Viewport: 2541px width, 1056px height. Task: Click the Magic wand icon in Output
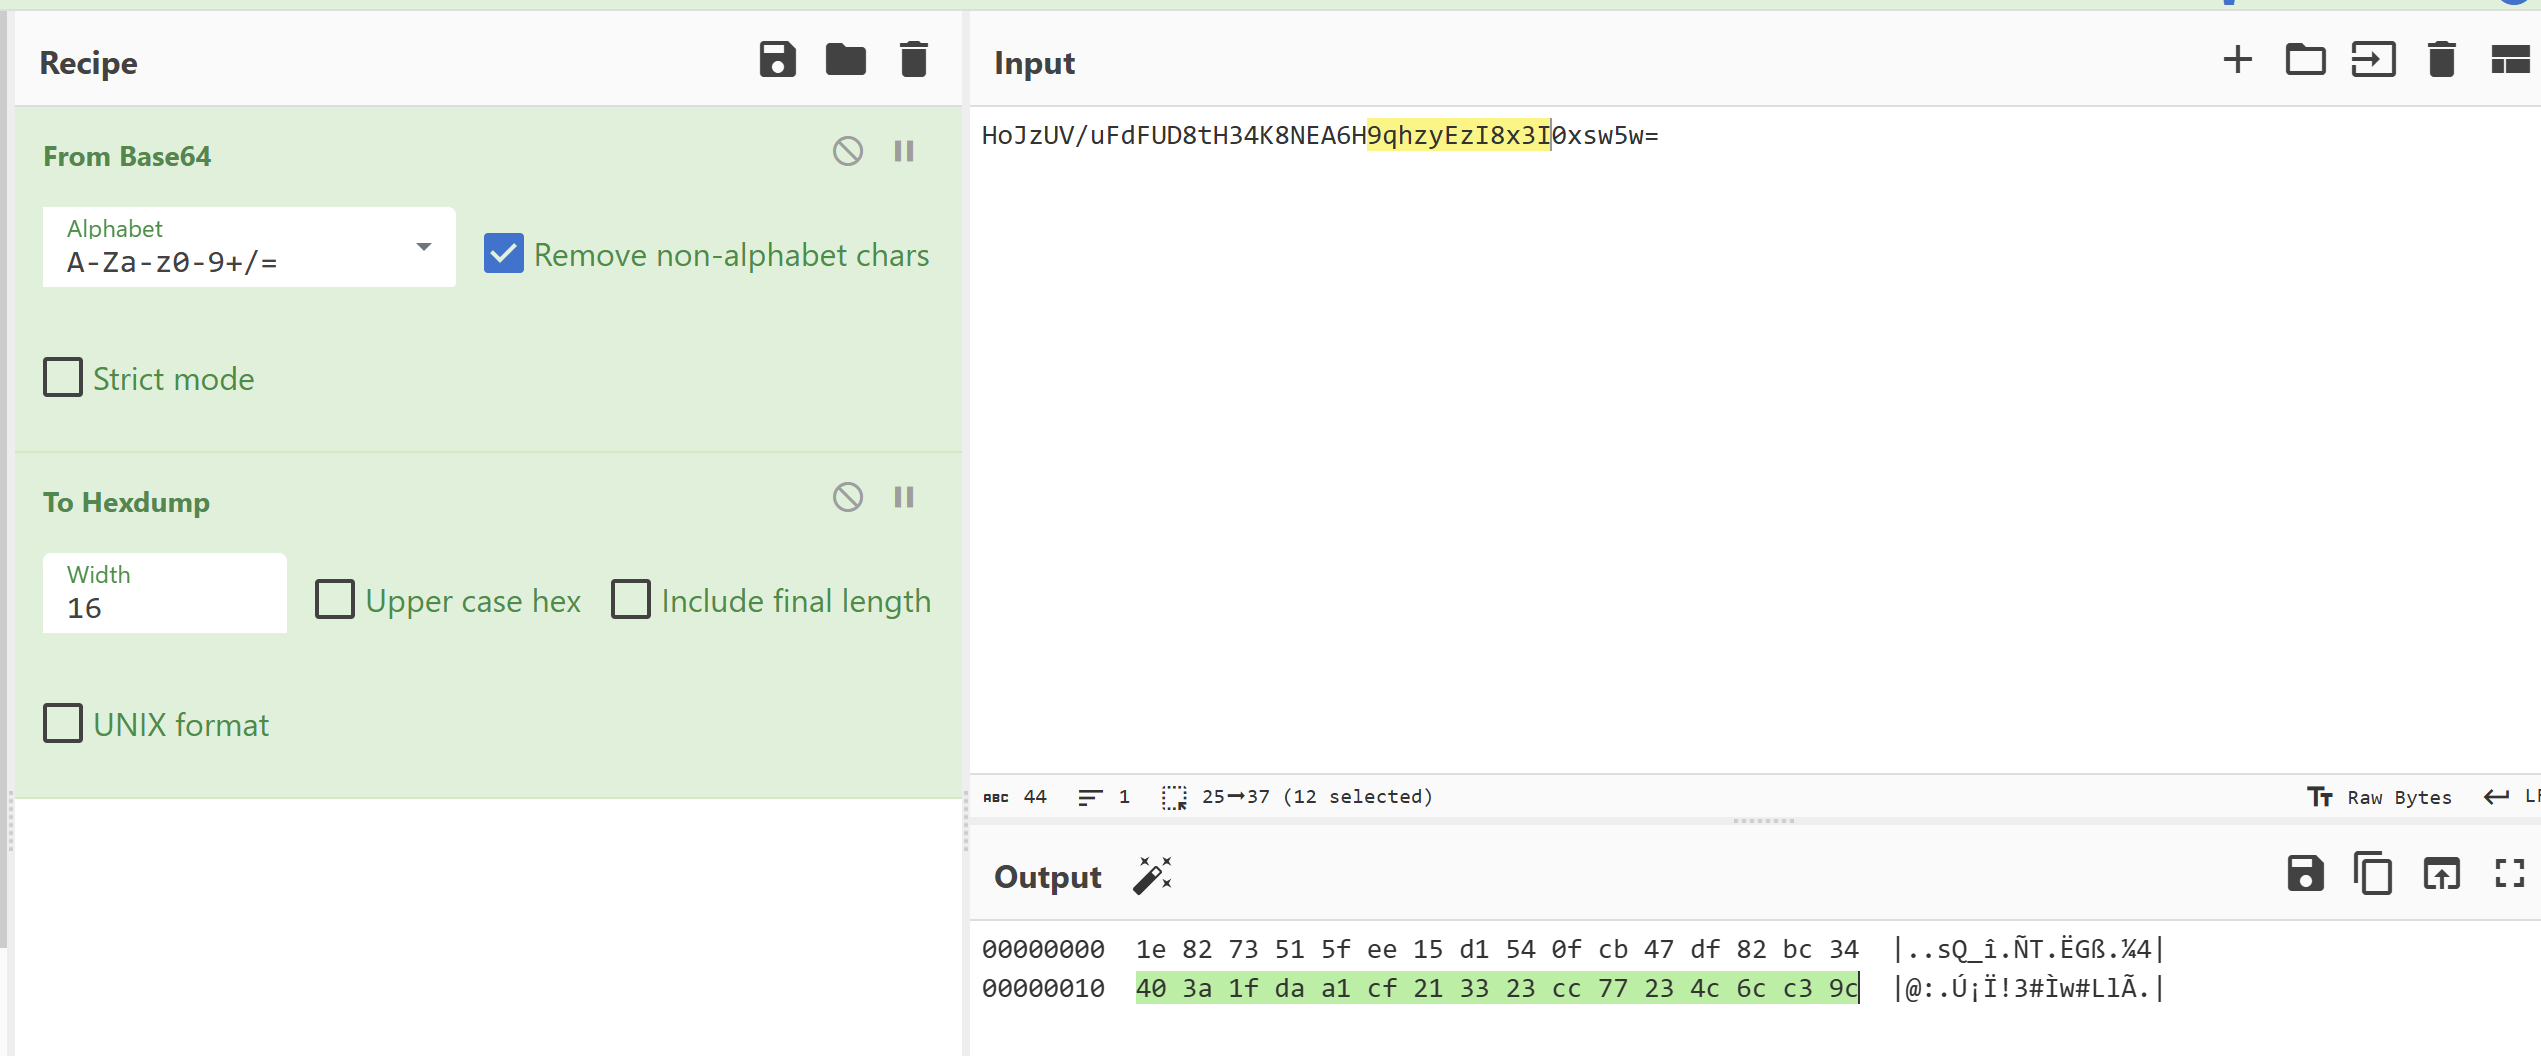click(1152, 875)
